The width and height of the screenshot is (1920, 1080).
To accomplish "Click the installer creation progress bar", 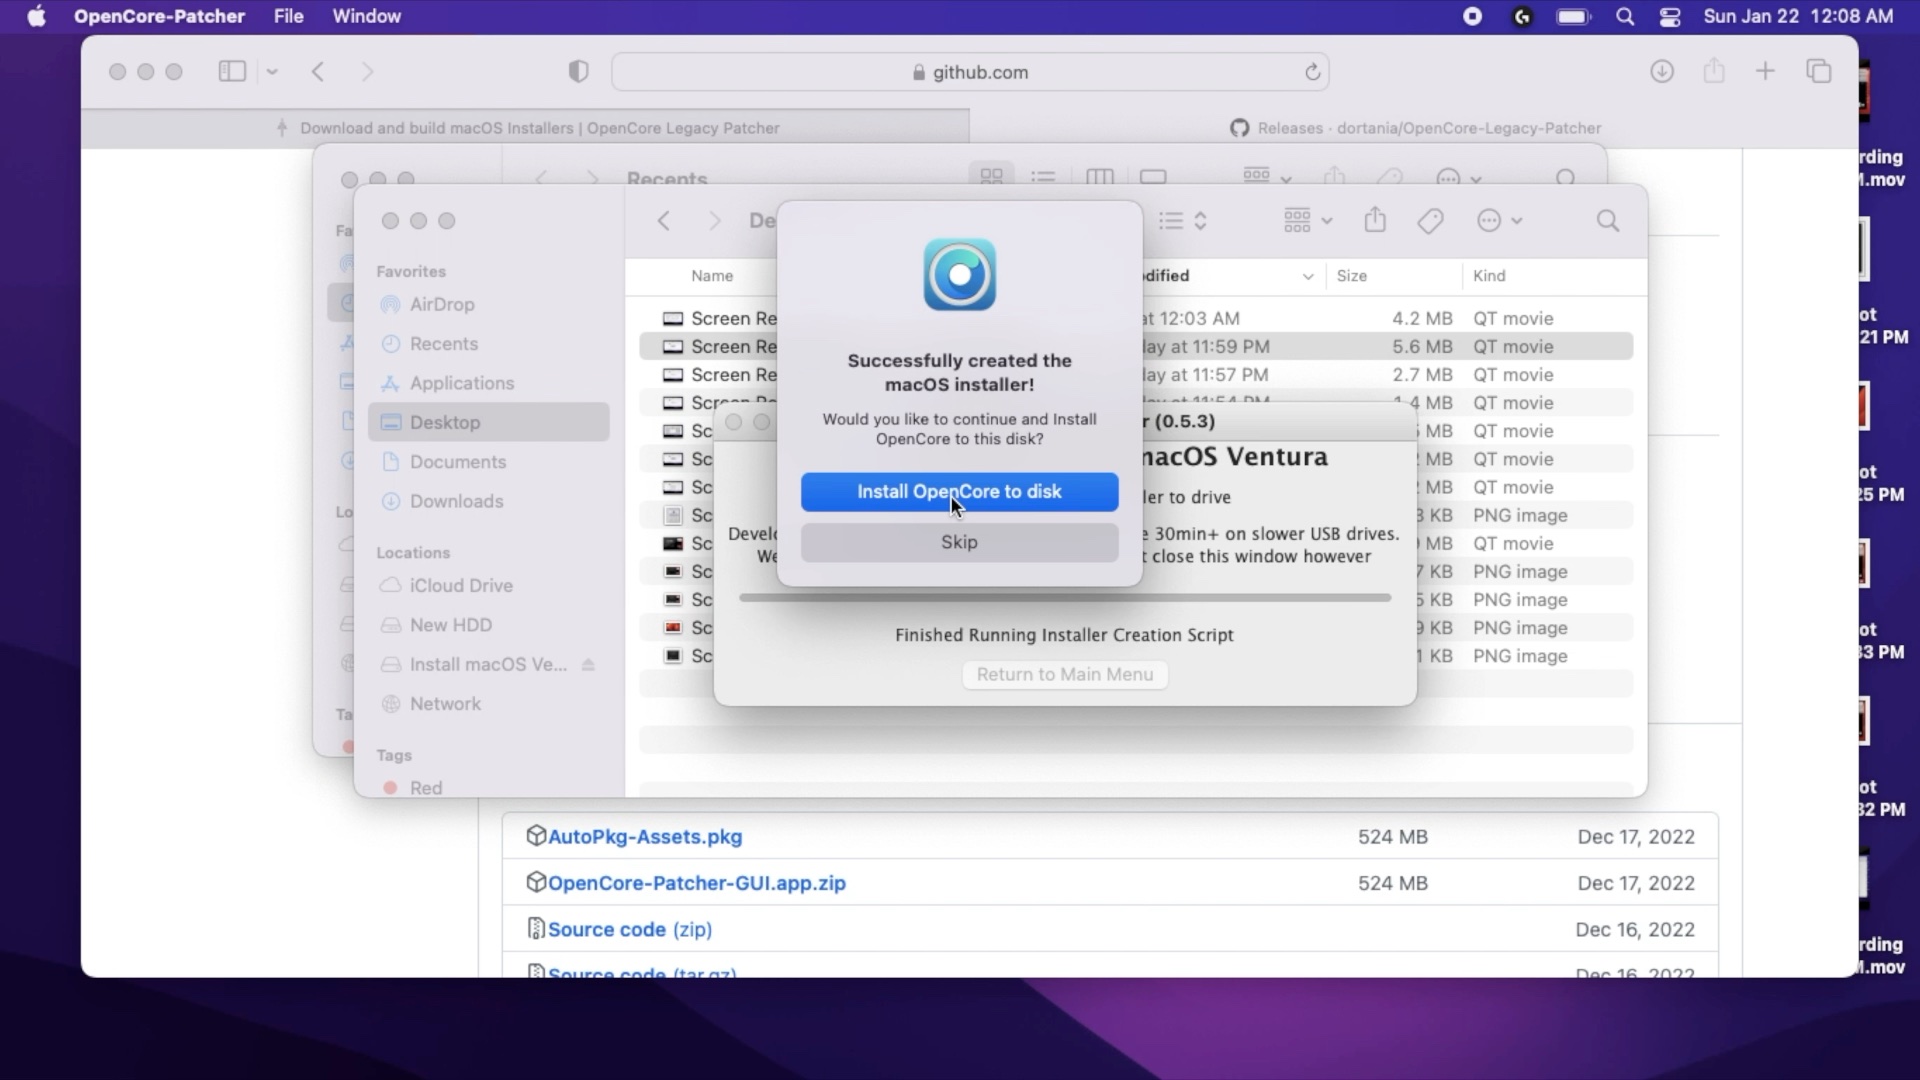I will (x=1065, y=598).
